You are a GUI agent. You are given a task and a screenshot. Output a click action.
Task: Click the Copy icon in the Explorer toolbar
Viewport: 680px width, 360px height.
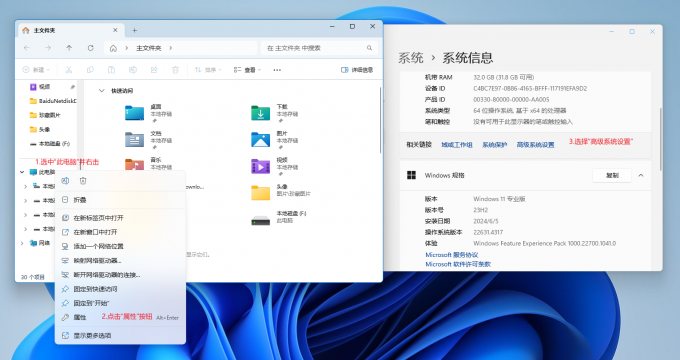tap(90, 70)
